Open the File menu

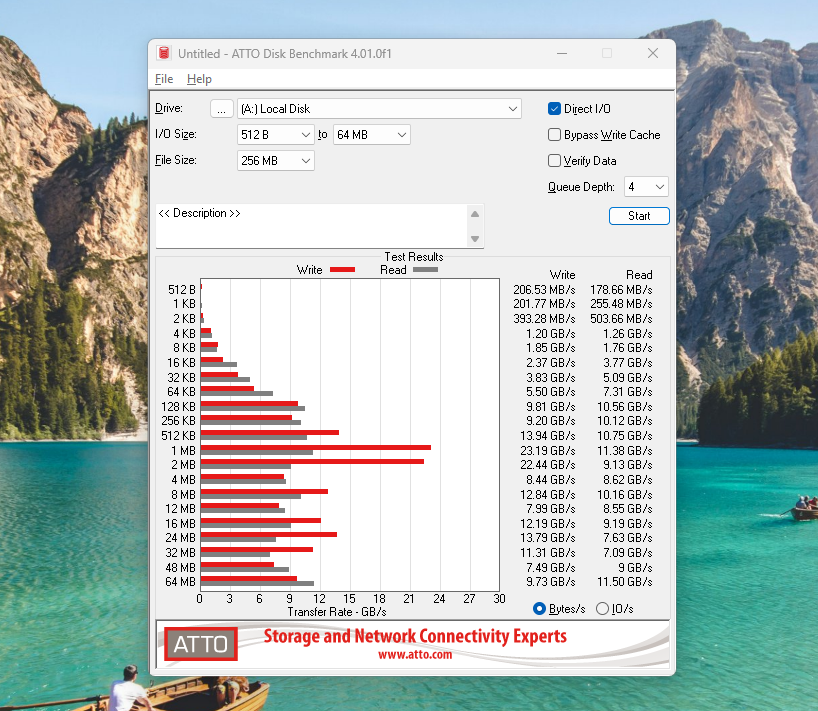tap(164, 79)
